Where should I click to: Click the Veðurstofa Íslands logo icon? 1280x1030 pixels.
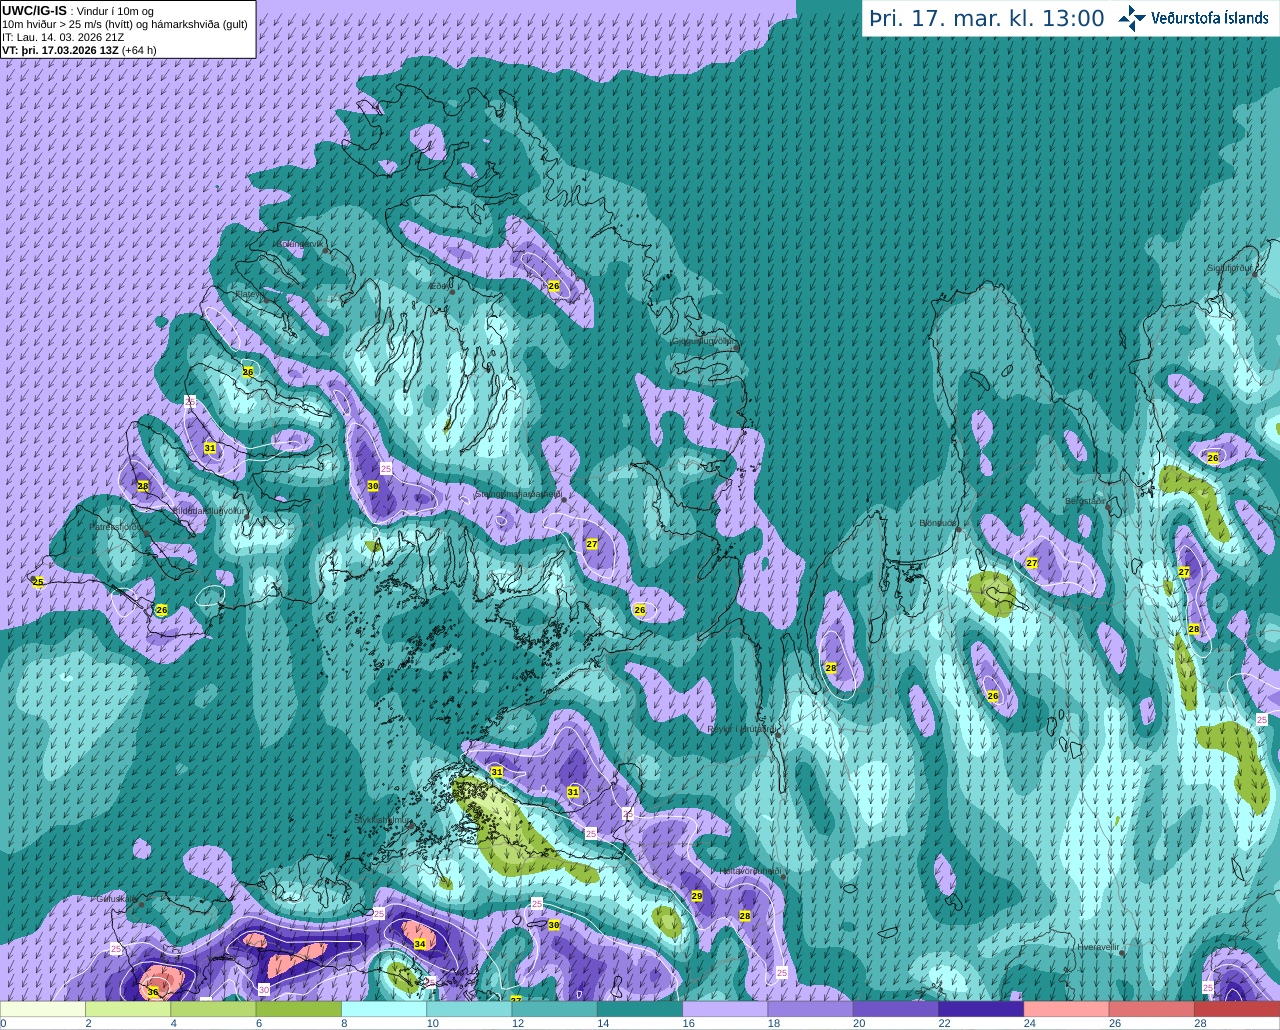(1132, 18)
